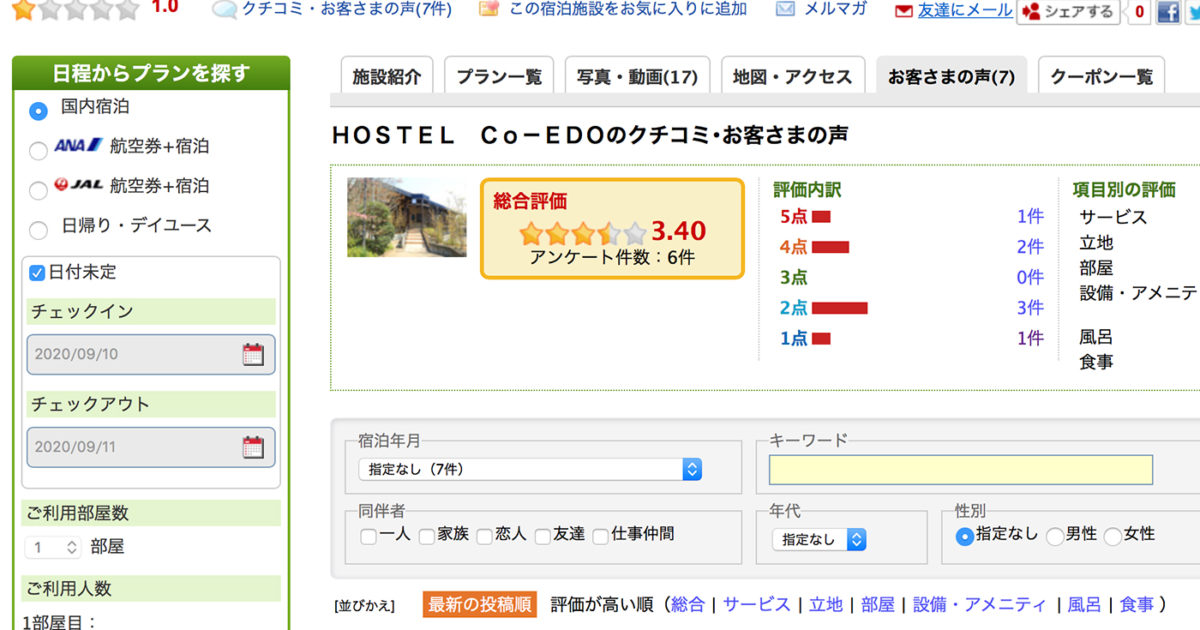Viewport: 1200px width, 630px height.
Task: Select the ANA 航空券+宿泊 radio button
Action: pos(39,150)
